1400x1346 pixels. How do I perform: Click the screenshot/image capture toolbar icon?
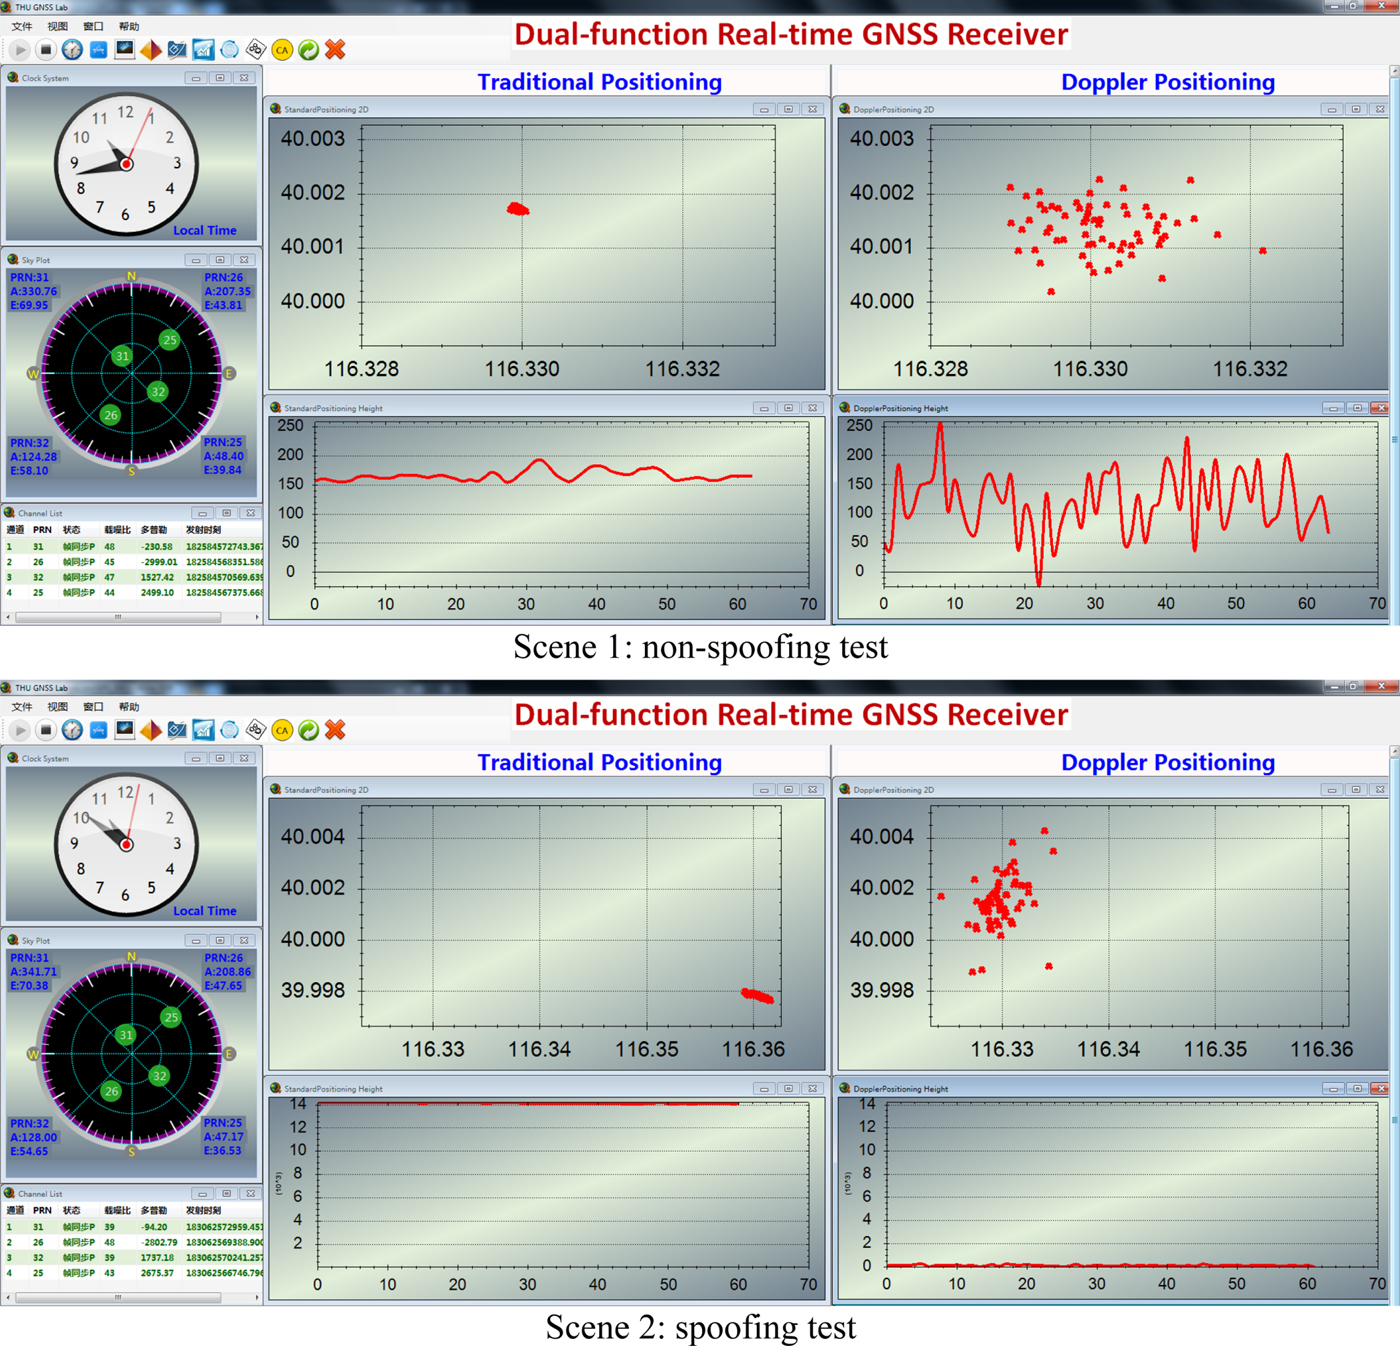click(x=123, y=49)
